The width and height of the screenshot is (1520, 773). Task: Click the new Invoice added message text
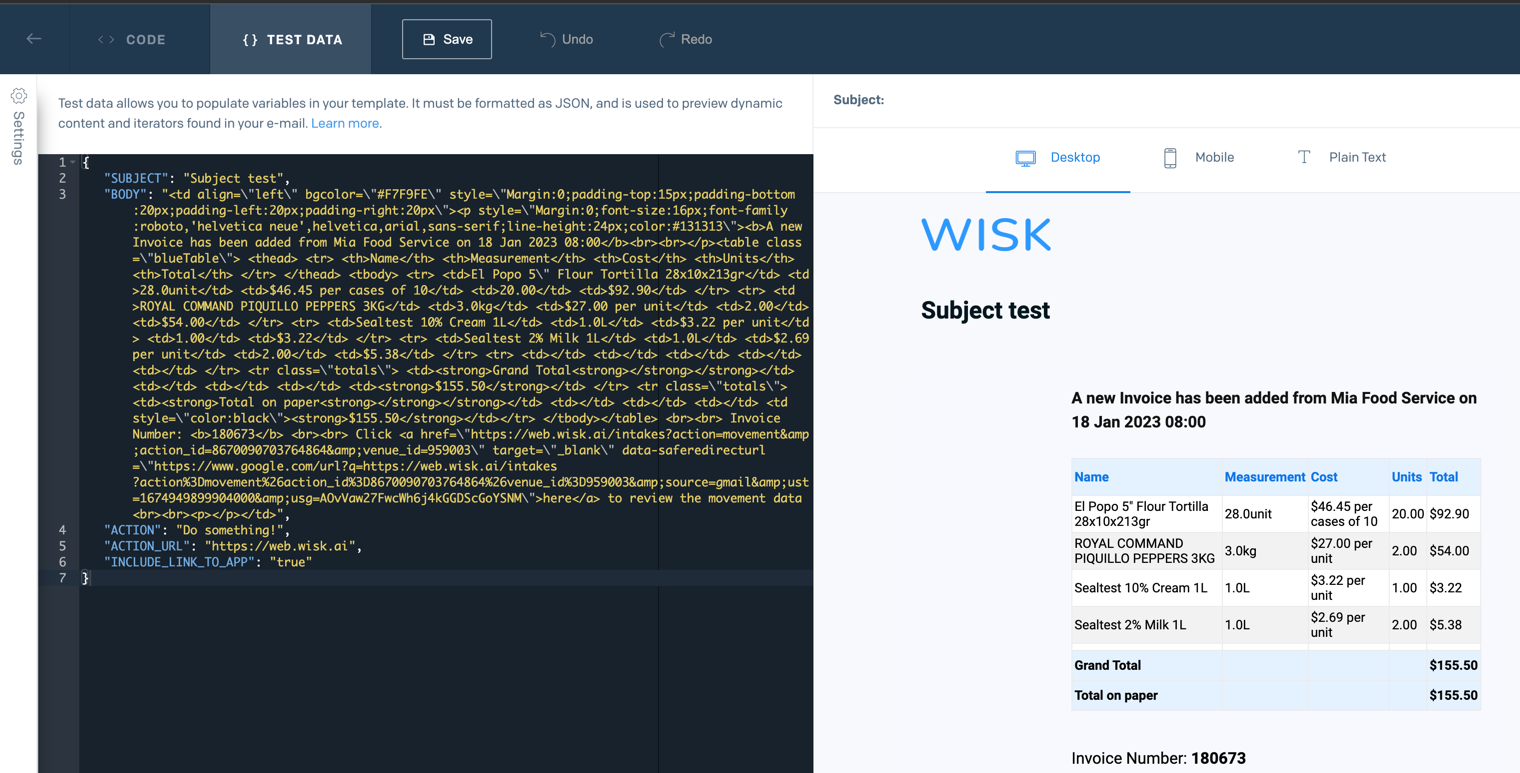click(1274, 410)
